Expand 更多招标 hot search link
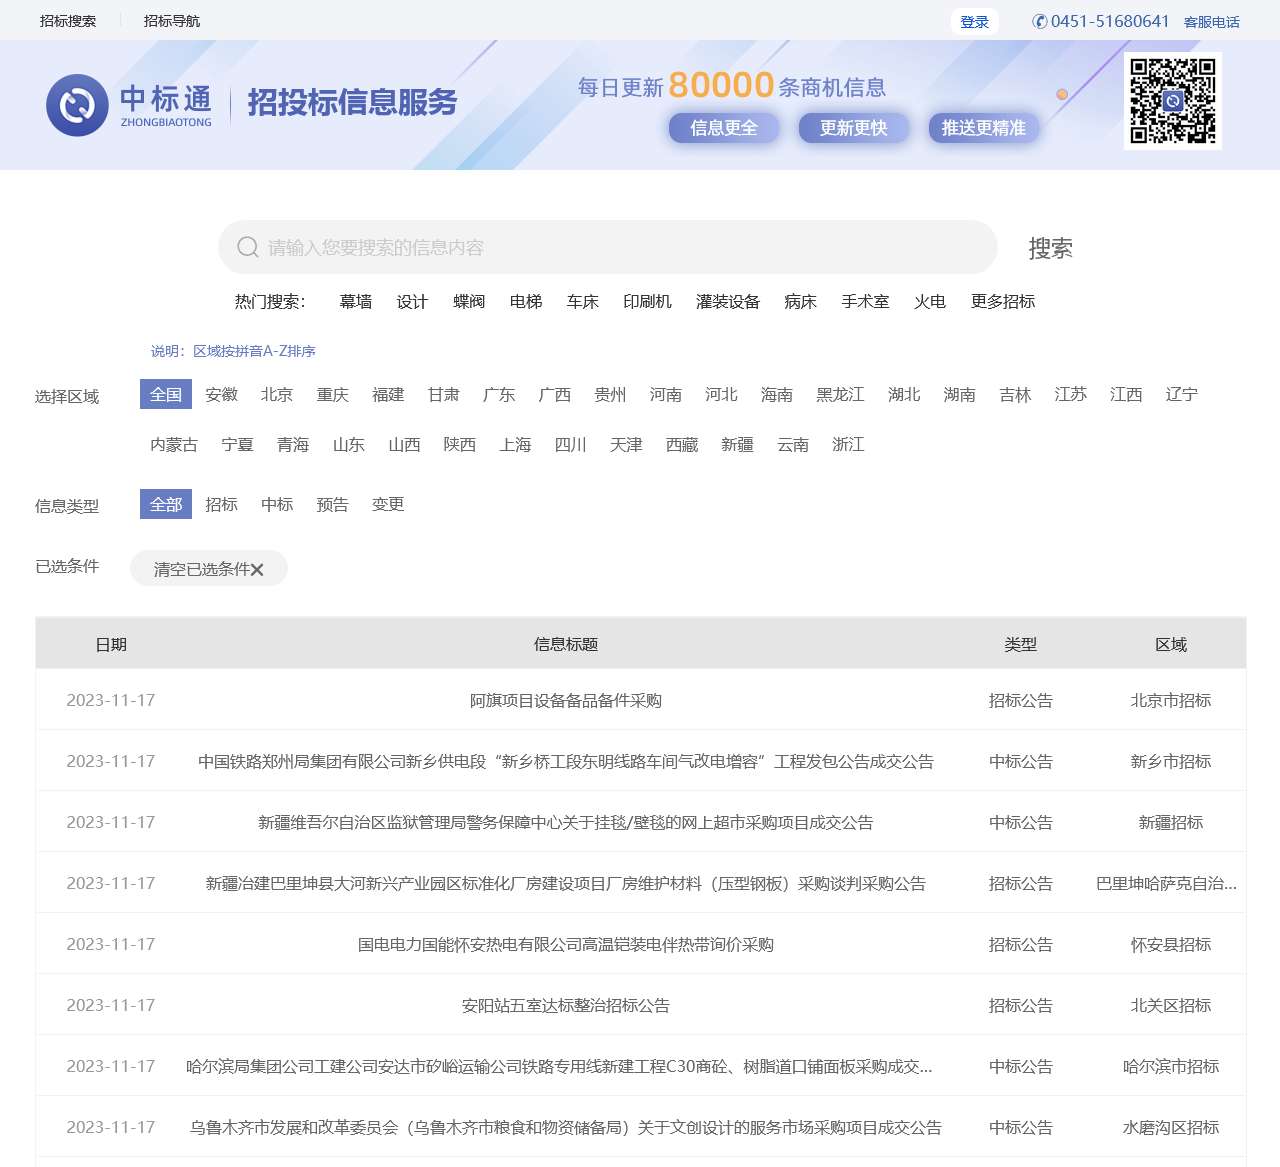 [1002, 302]
